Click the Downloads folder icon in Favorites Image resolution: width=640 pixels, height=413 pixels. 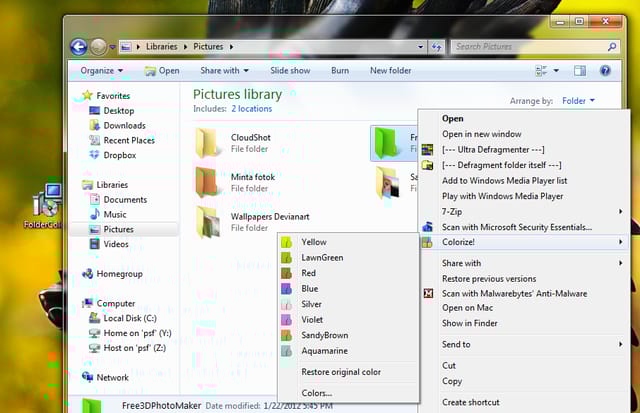pos(94,125)
